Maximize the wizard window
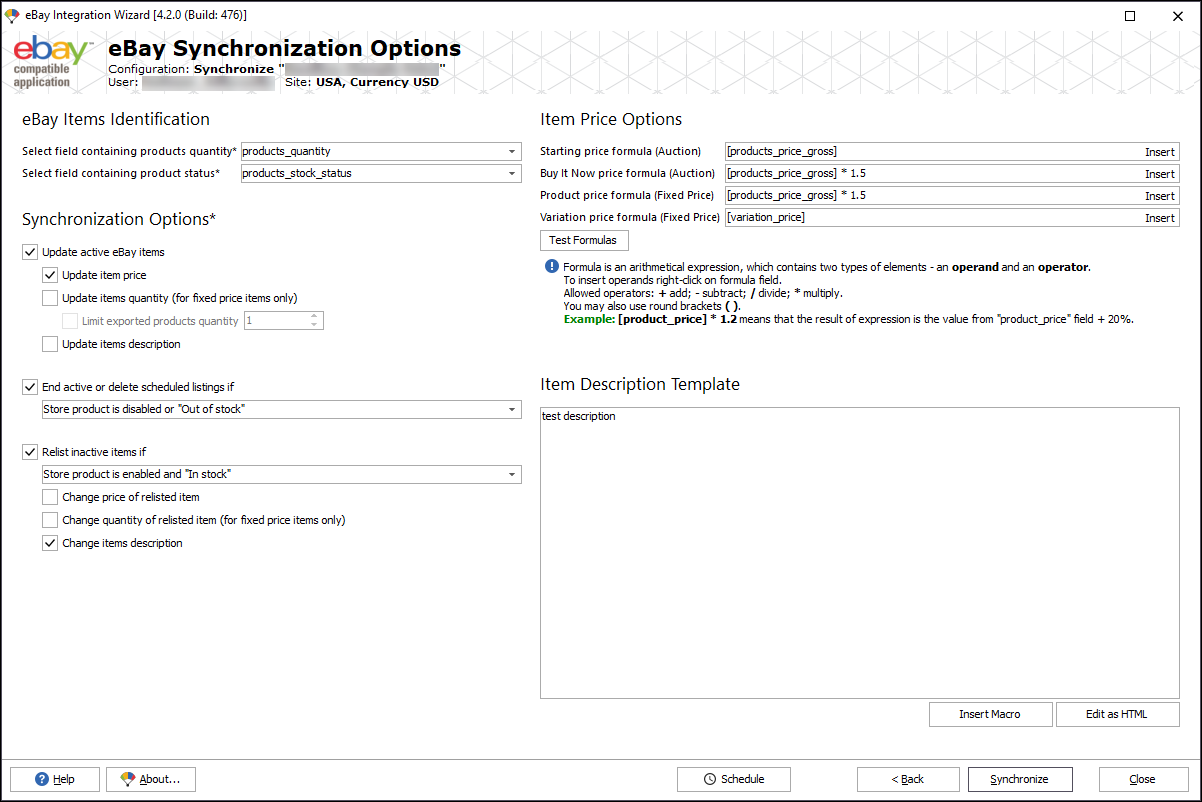1202x802 pixels. click(1130, 15)
